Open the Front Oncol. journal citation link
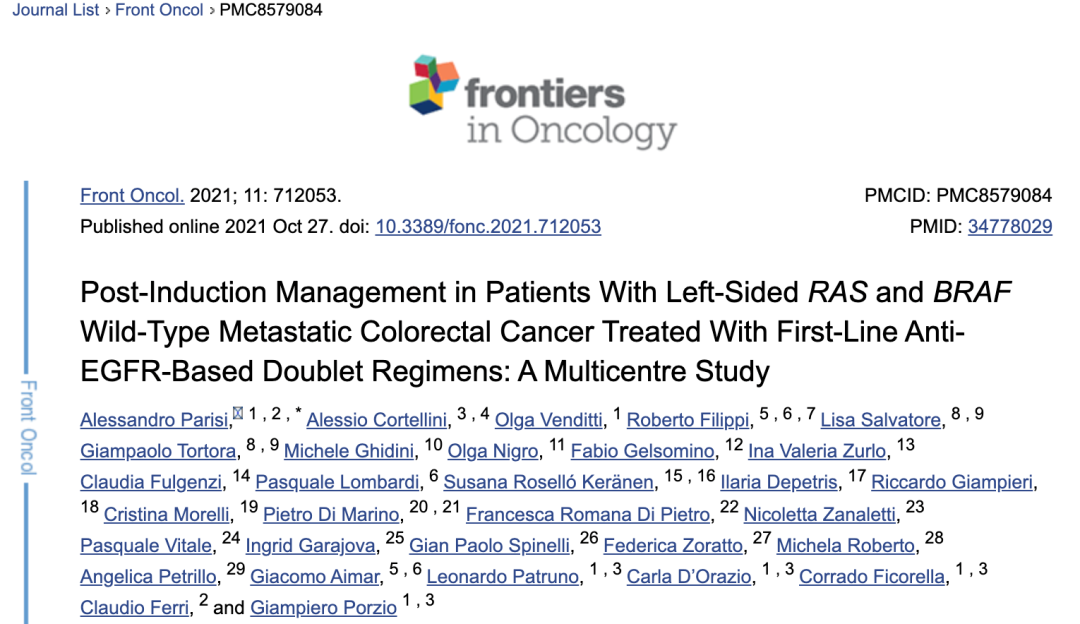Viewport: 1080px width, 624px height. pyautogui.click(x=132, y=196)
